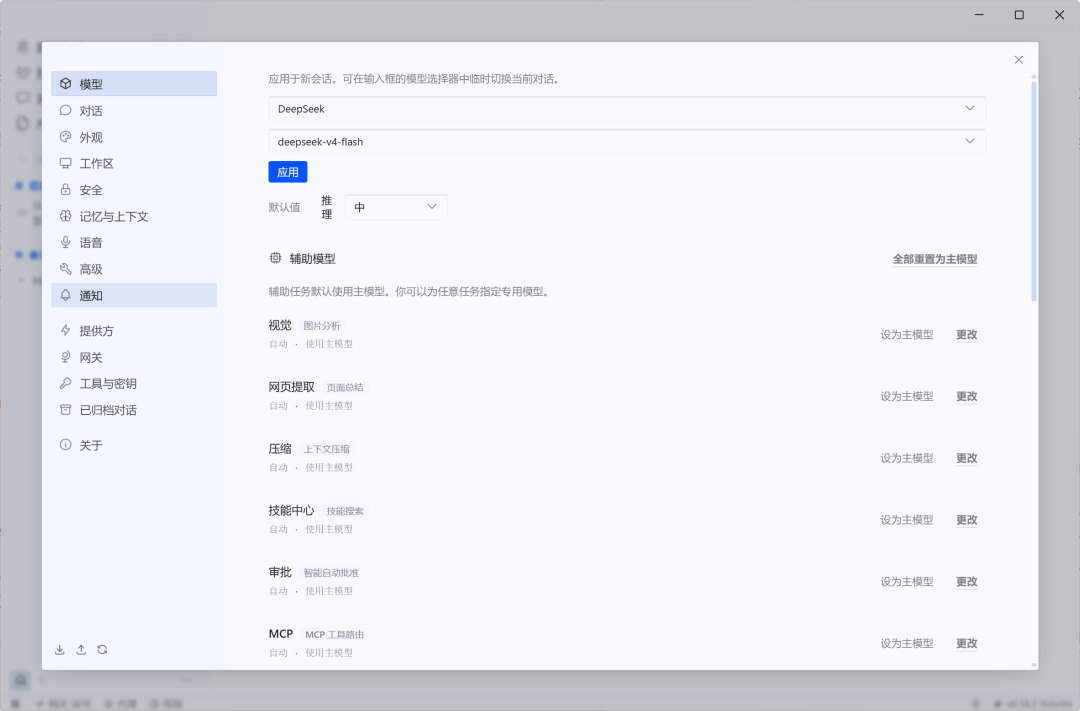Close the settings dialog with the X
The image size is (1080, 711).
tap(1019, 60)
